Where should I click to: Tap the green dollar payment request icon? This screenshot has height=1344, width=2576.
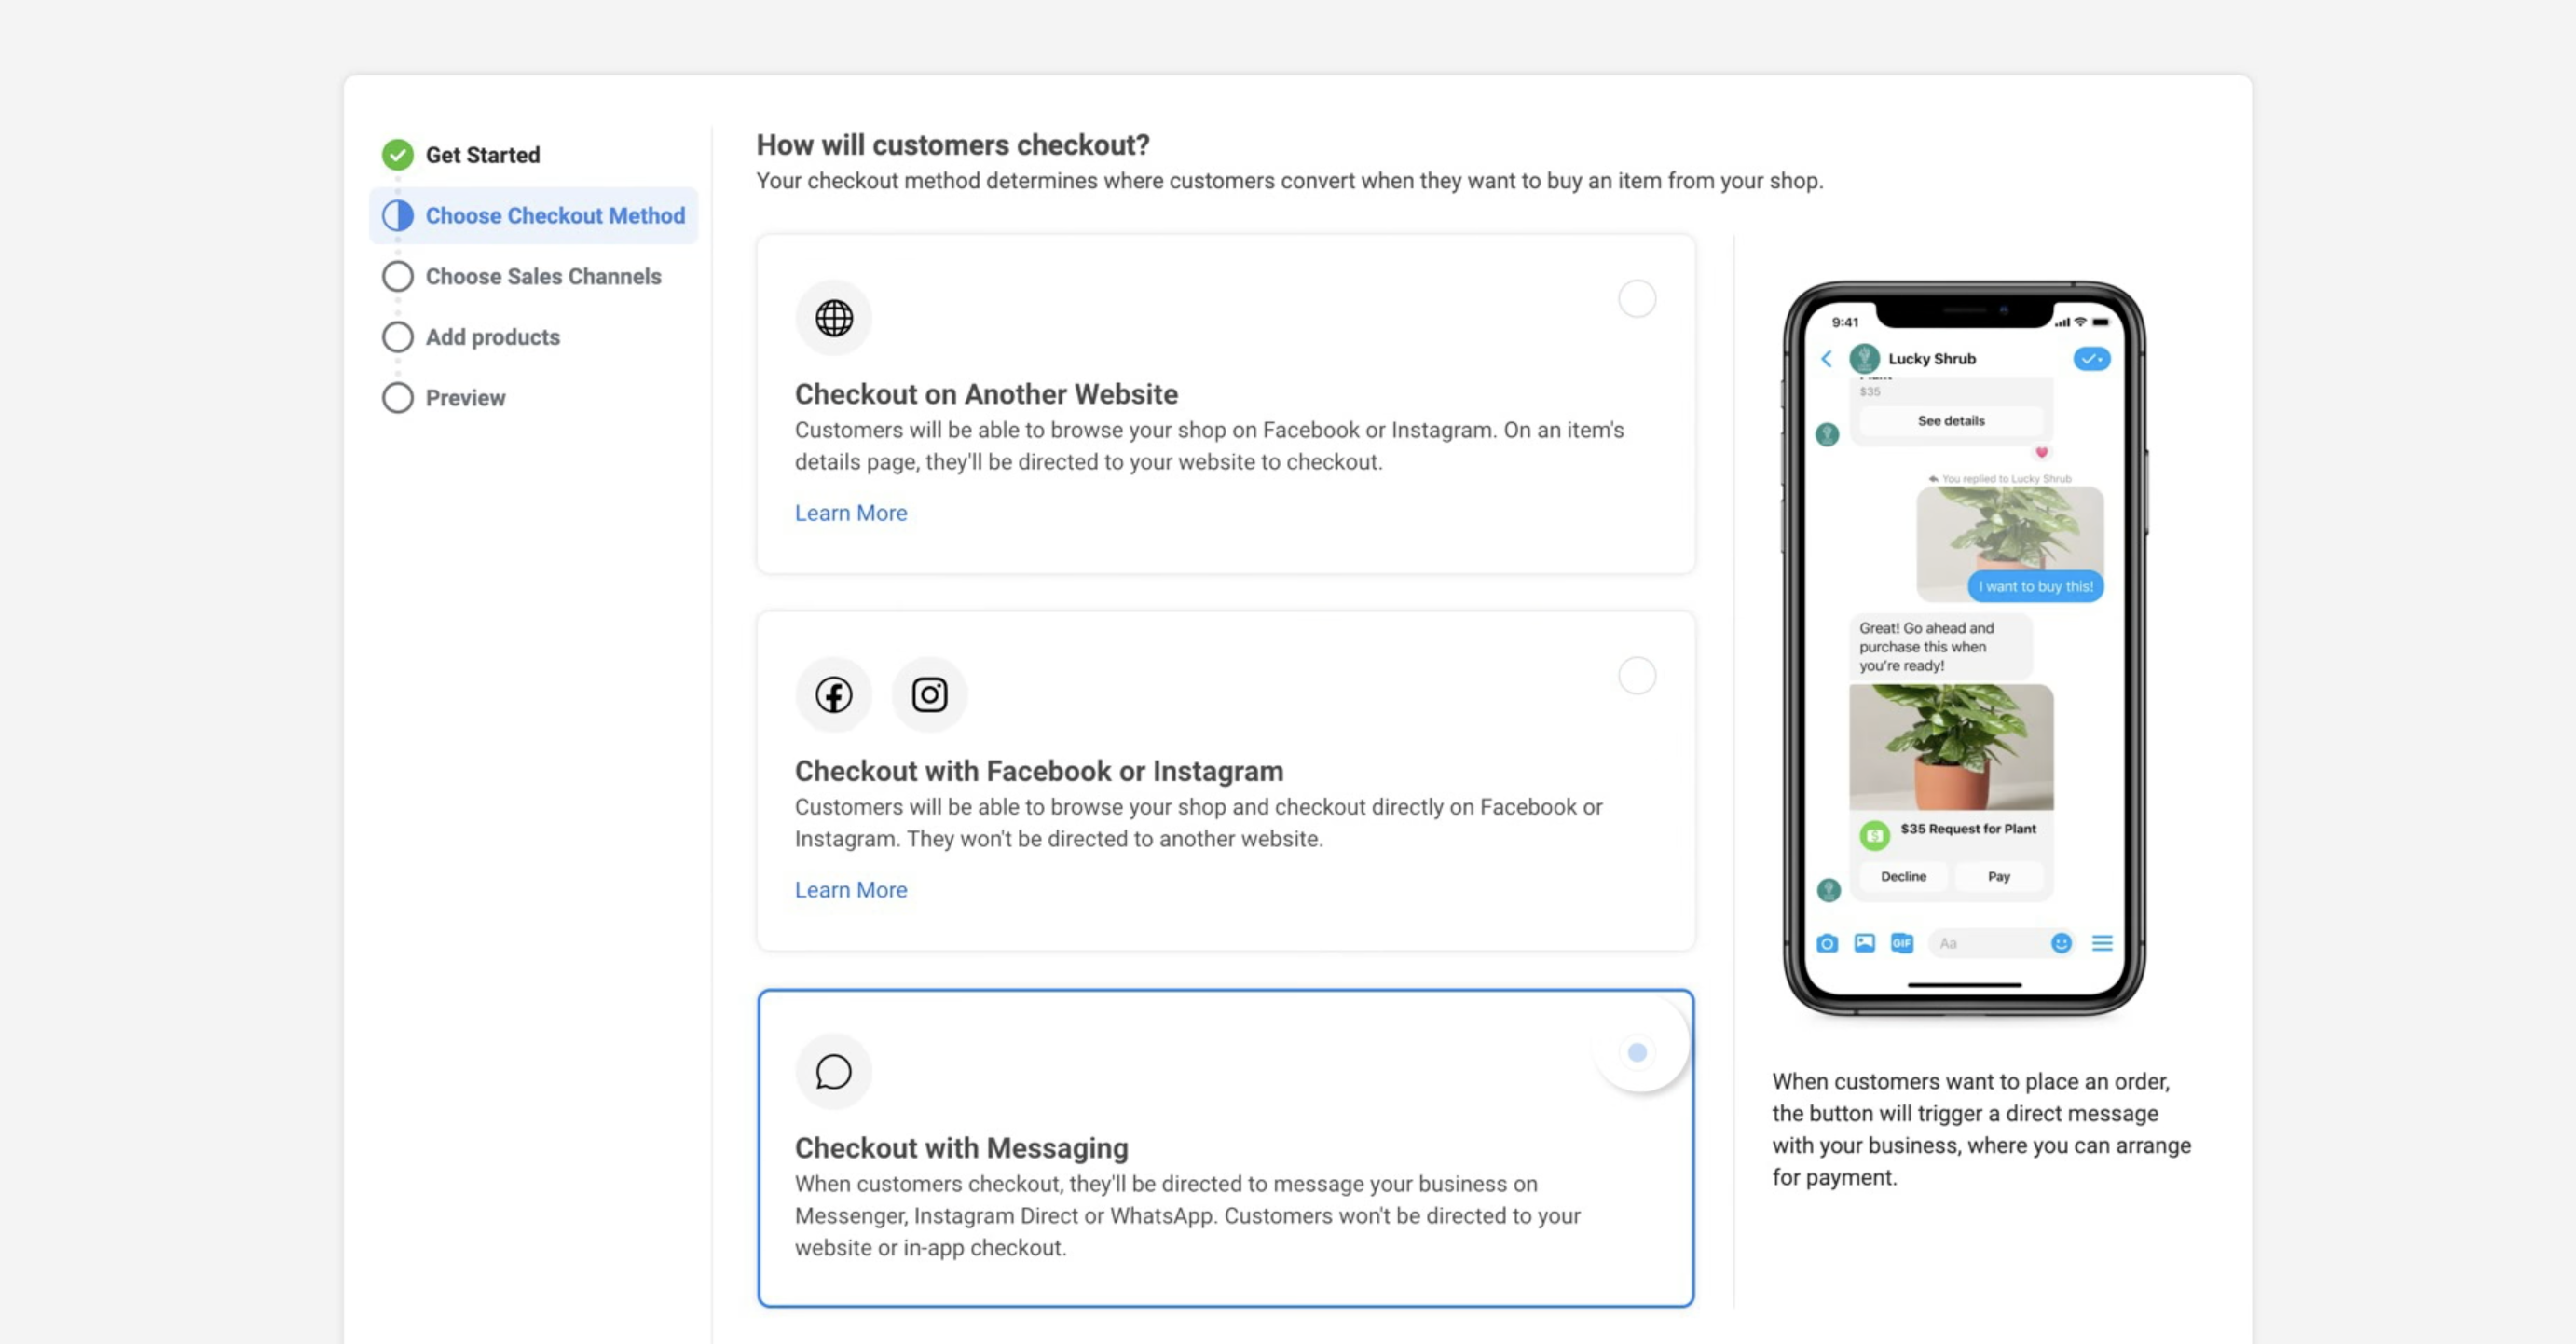1874,835
